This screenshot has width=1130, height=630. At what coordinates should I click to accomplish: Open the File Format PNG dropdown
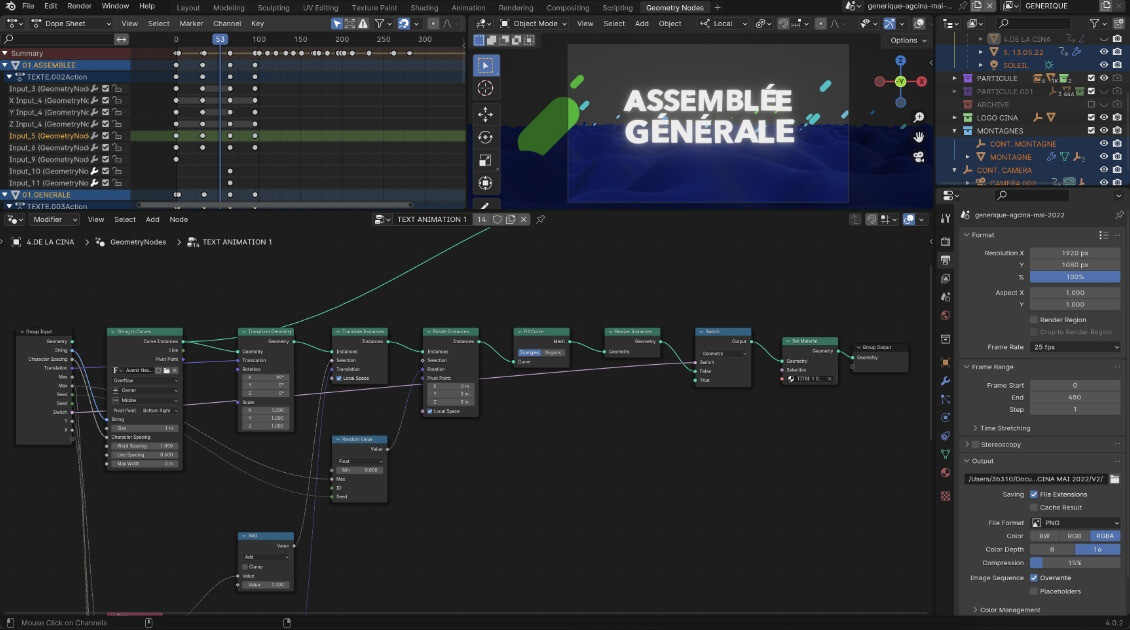click(x=1075, y=523)
